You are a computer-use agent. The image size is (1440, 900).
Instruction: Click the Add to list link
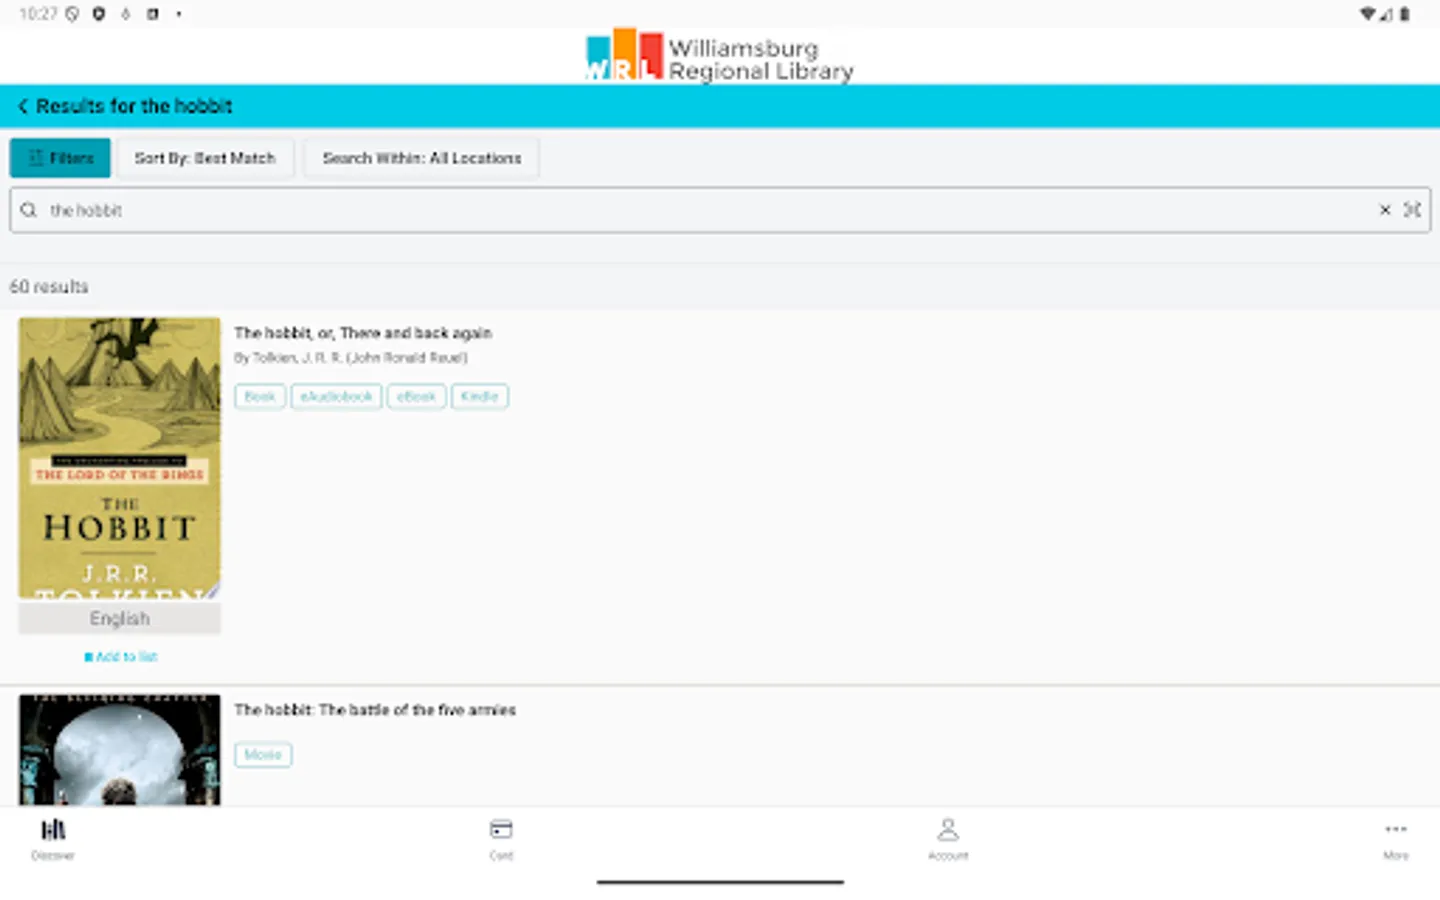coord(120,656)
